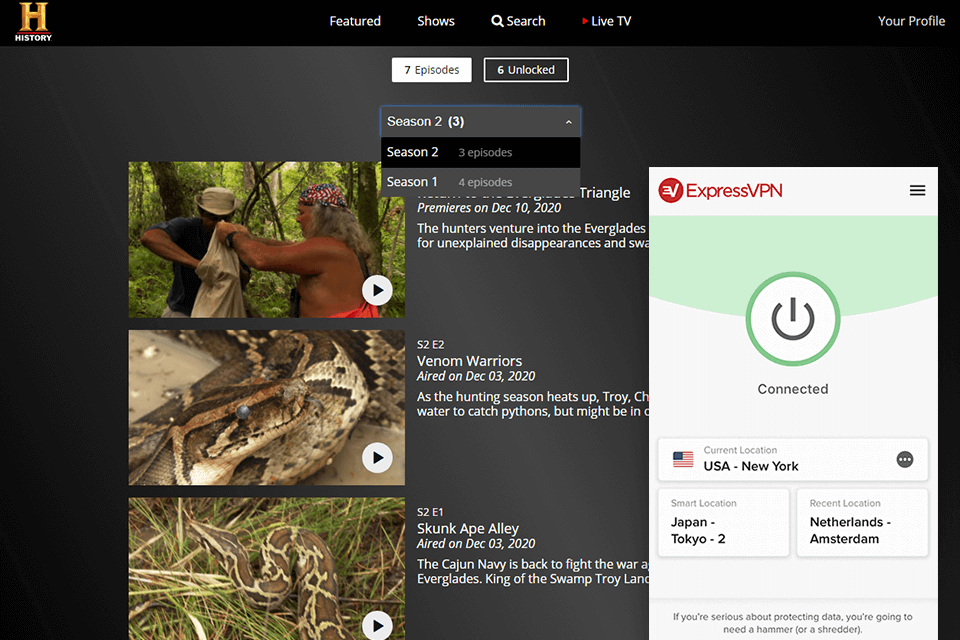Screen dimensions: 960x640
Task: Click the red arrow beside Live TV
Action: tap(585, 21)
